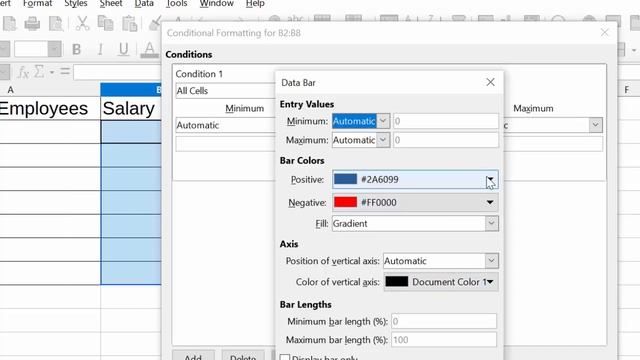This screenshot has height=360, width=640.
Task: Click the Cut scissors icon
Action: coord(82,24)
